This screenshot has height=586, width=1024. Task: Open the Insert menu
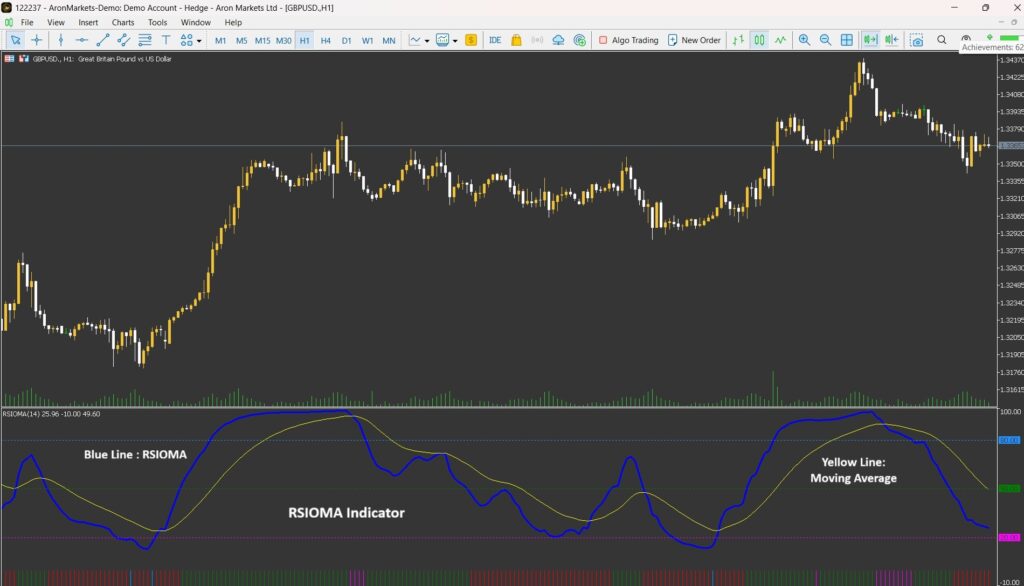pyautogui.click(x=88, y=22)
